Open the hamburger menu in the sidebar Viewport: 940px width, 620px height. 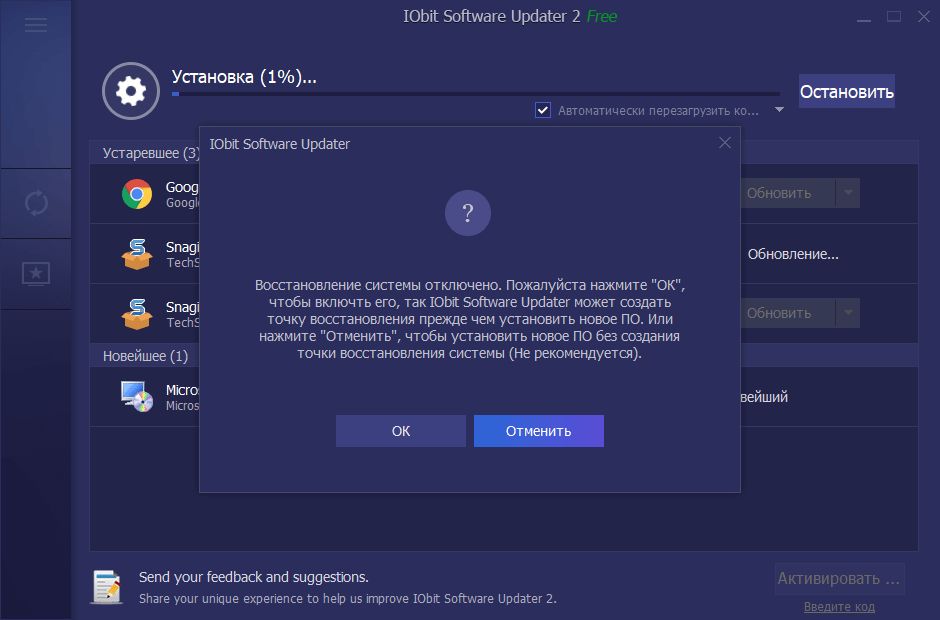pyautogui.click(x=36, y=25)
